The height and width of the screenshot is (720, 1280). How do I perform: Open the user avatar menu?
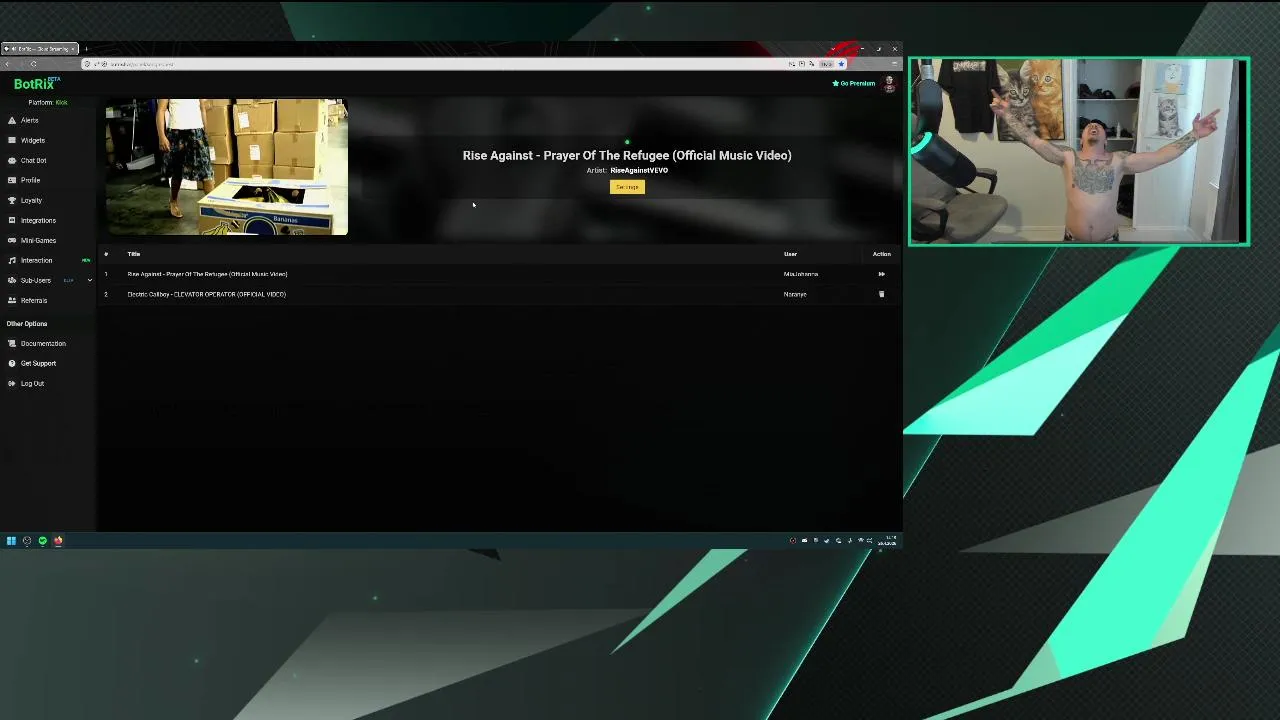coord(889,84)
